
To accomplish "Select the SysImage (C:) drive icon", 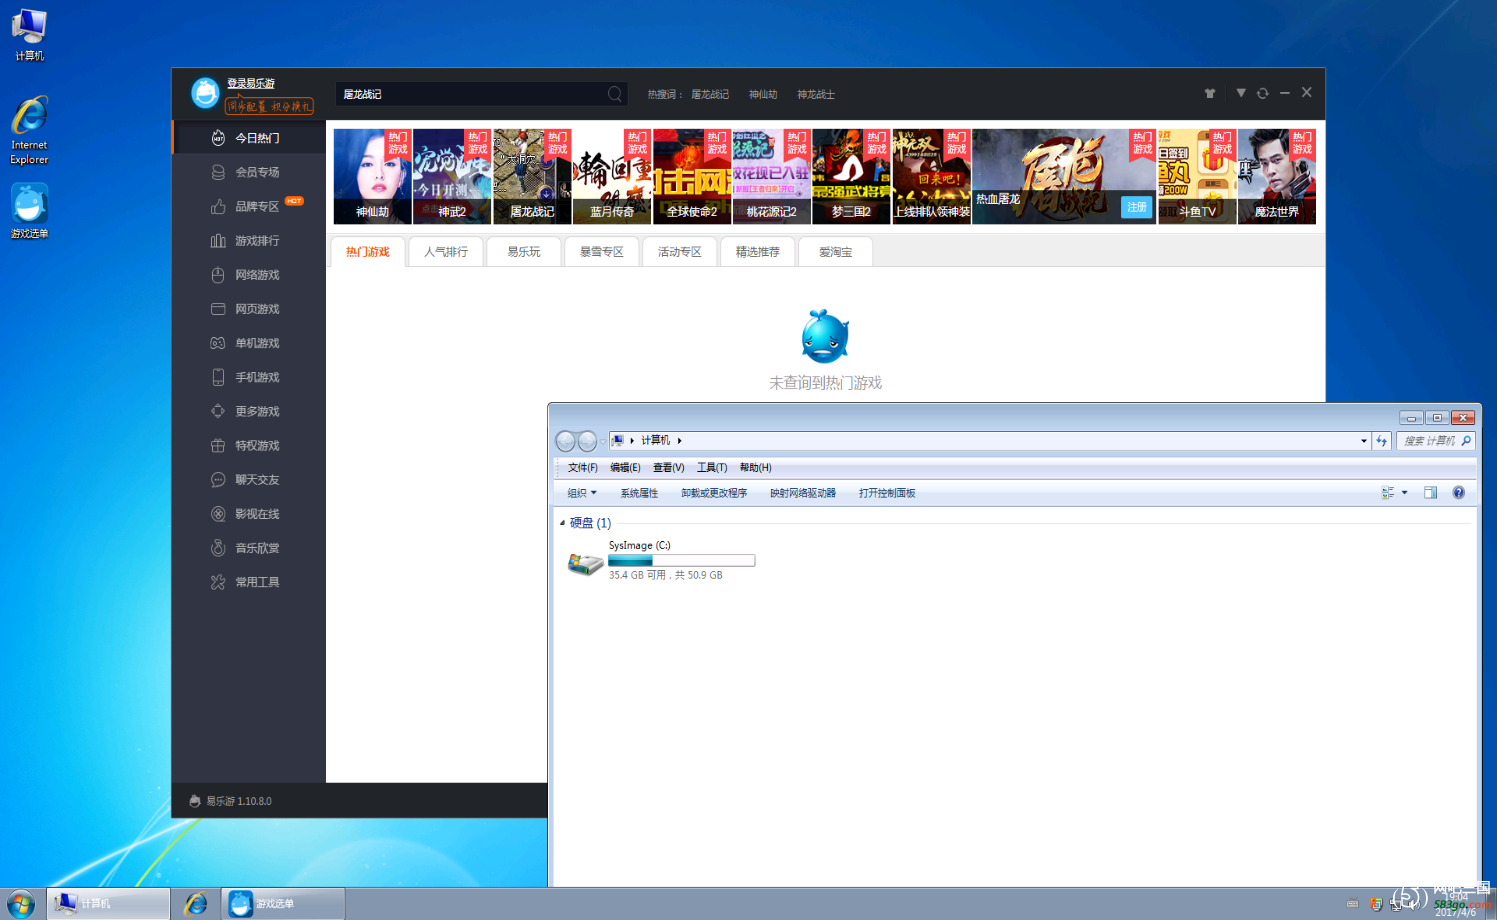I will 585,563.
